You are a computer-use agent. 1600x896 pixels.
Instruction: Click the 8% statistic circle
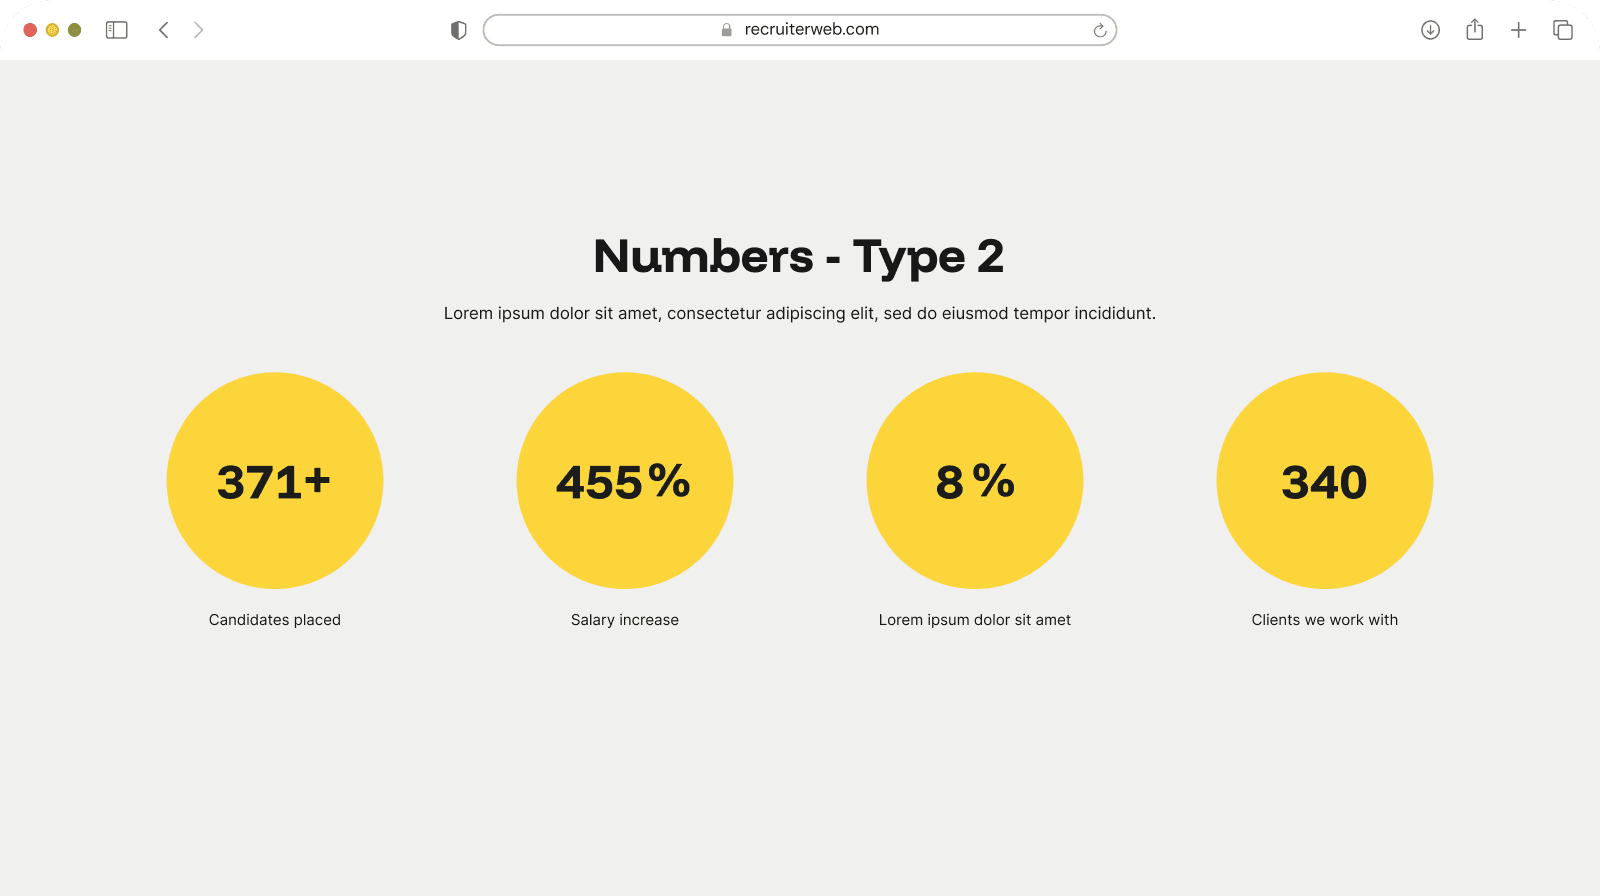tap(975, 481)
